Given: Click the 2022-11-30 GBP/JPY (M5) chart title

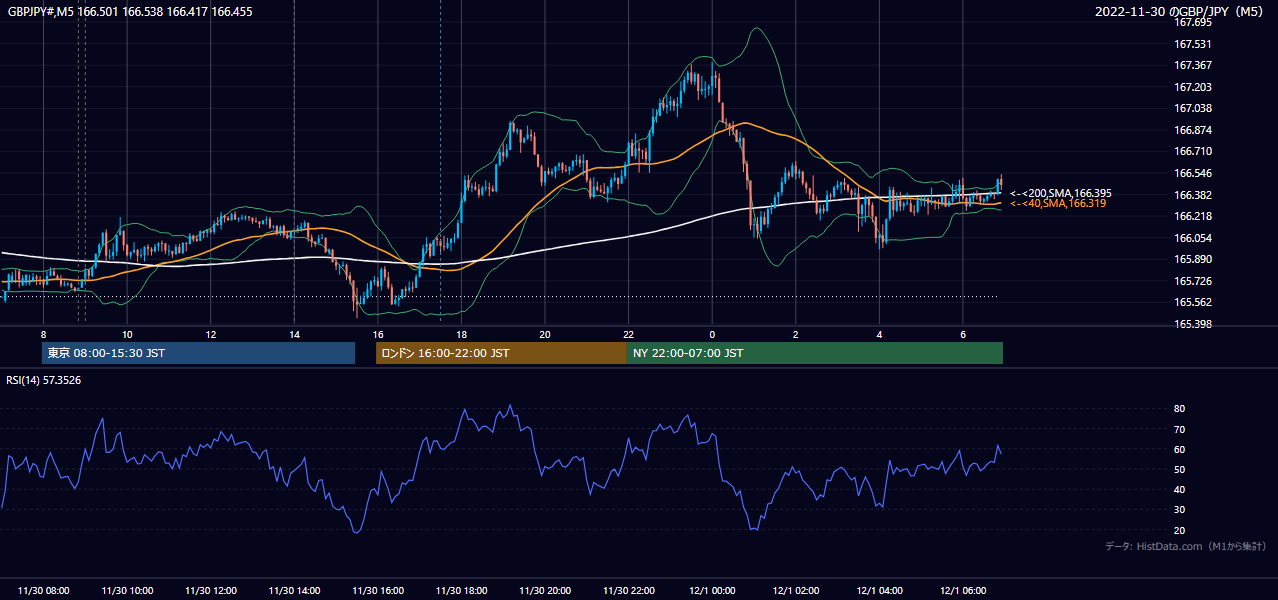Looking at the screenshot, I should click(x=1181, y=11).
